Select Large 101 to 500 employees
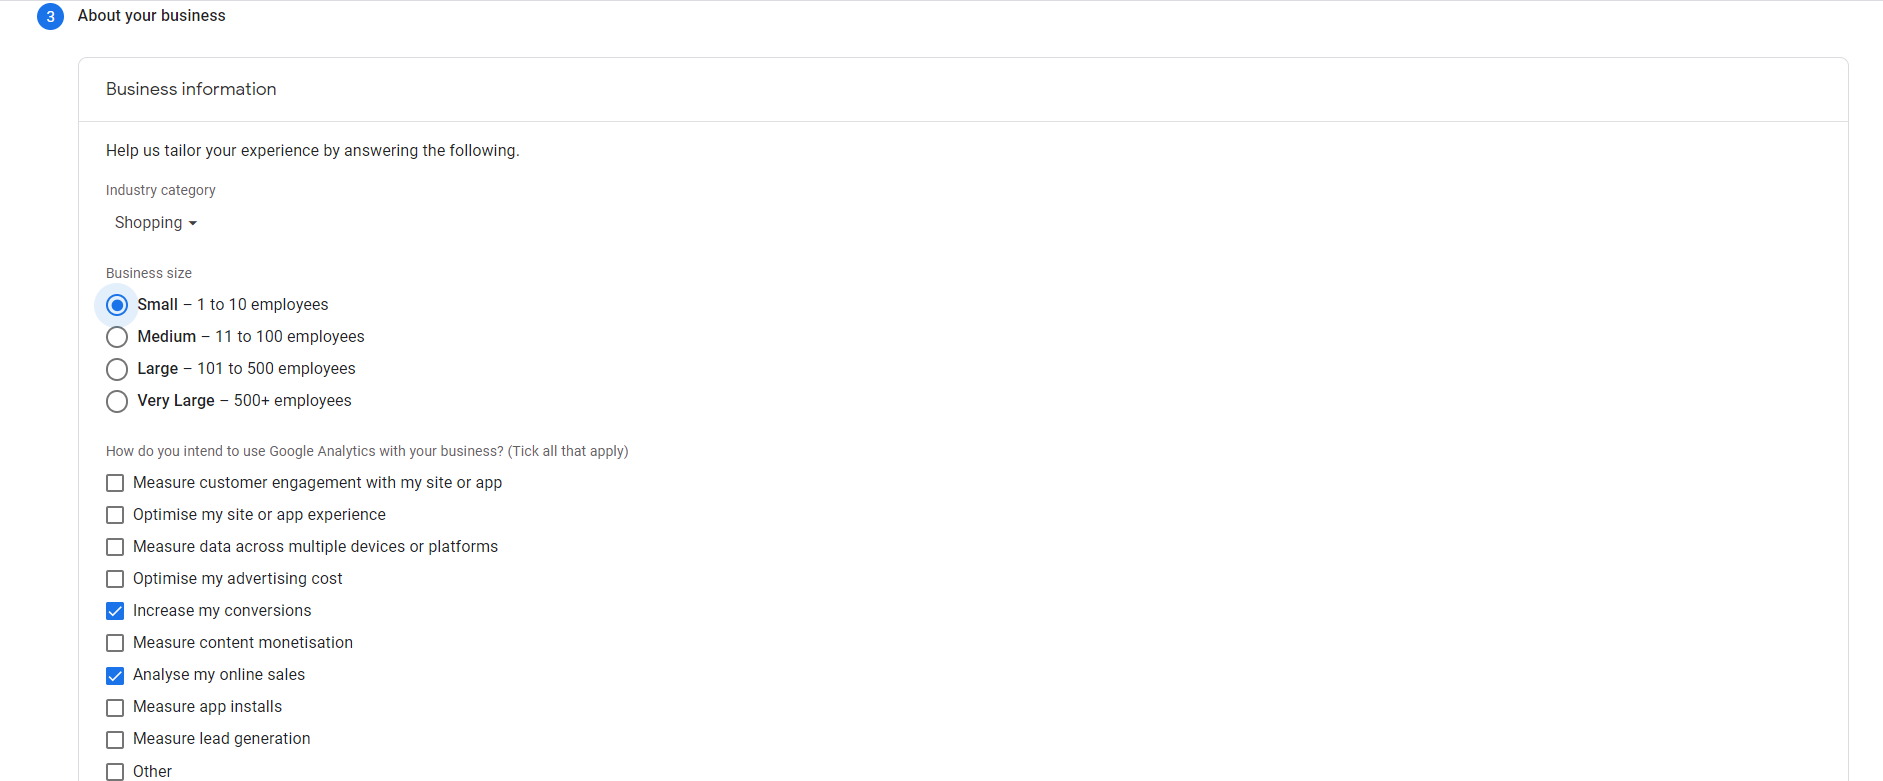Viewport: 1883px width, 781px height. 117,369
